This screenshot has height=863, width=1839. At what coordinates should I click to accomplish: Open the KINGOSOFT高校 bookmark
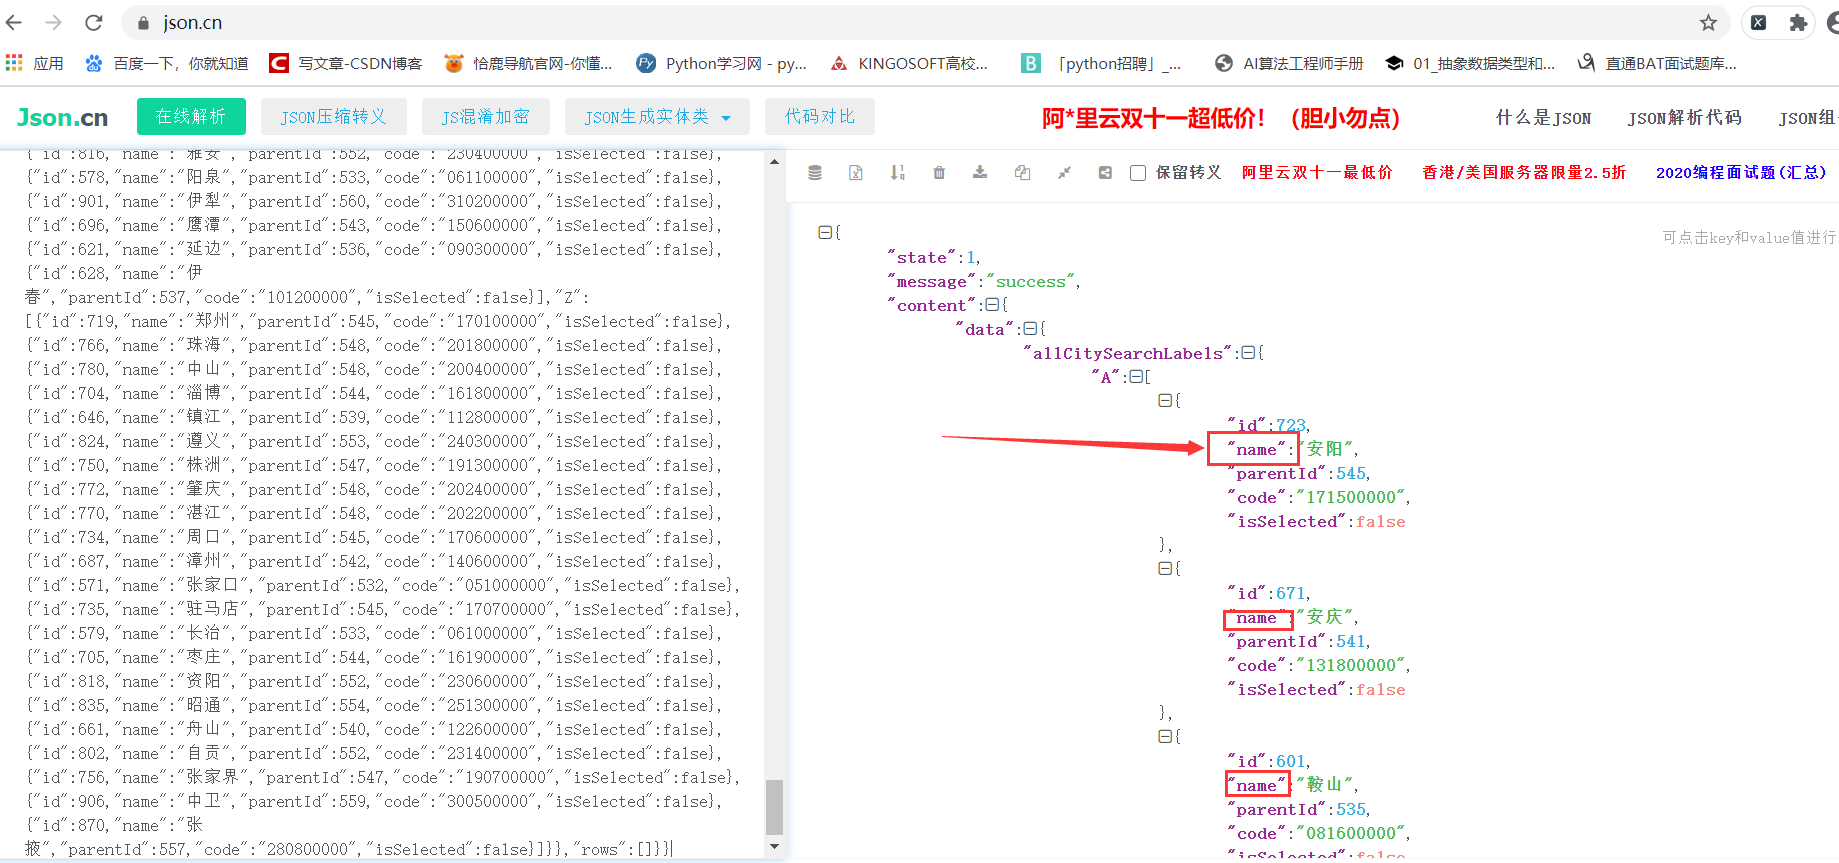tap(909, 63)
